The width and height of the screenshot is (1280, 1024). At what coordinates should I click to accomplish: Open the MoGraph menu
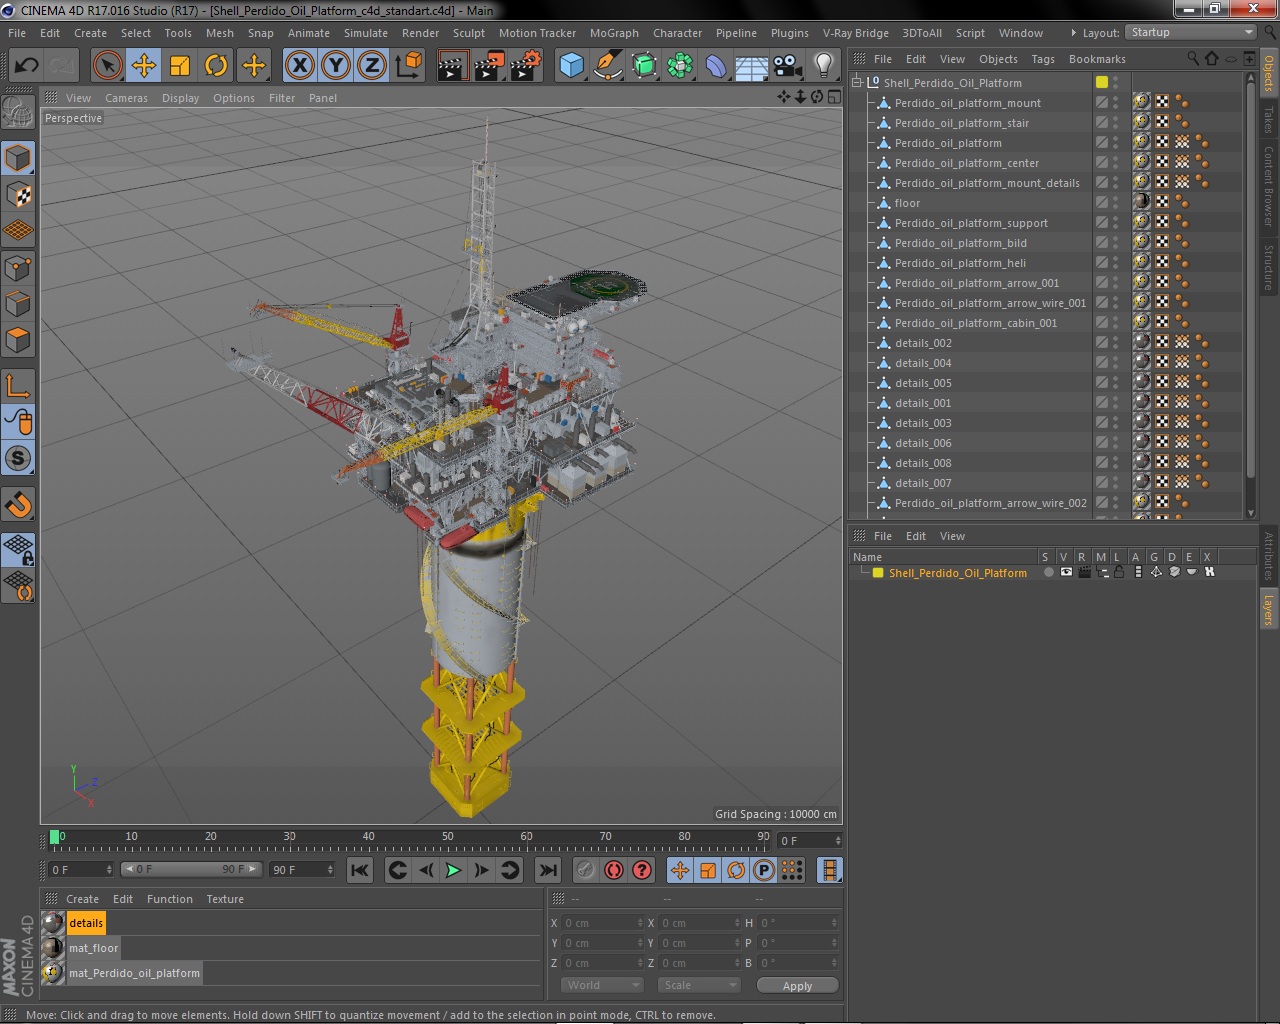coord(614,33)
